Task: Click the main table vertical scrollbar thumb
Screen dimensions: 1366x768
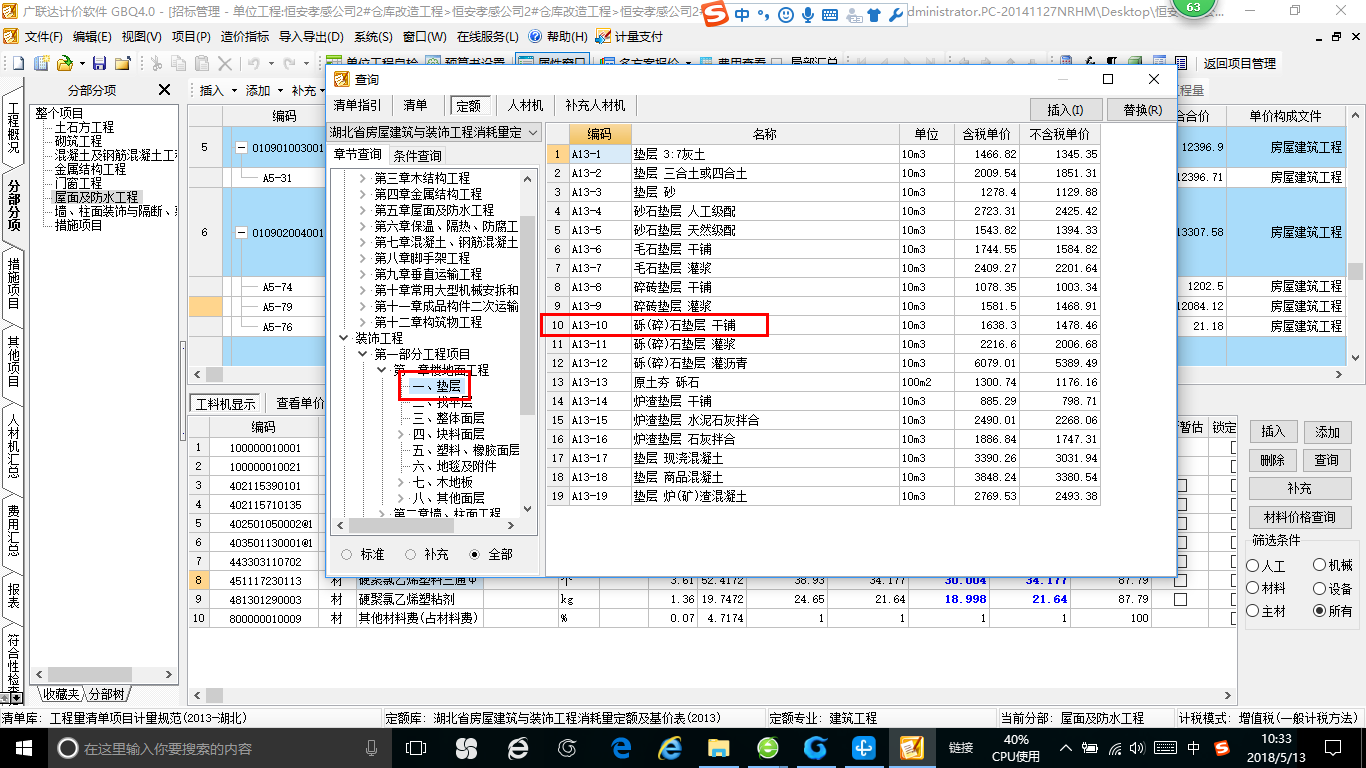Action: point(1355,272)
